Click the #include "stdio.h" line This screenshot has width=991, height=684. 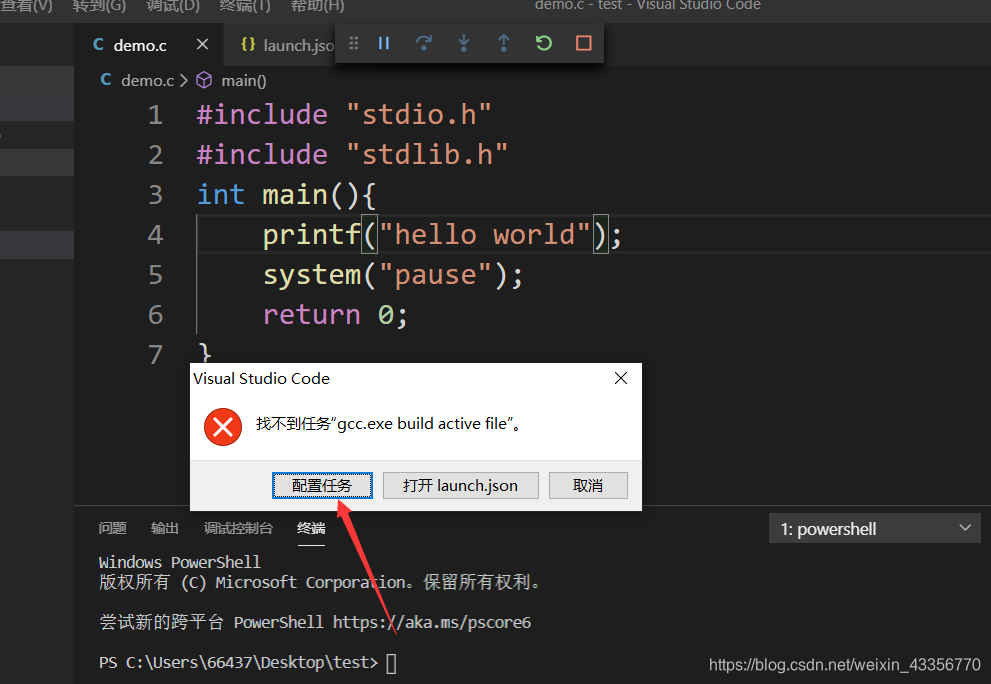tap(344, 115)
